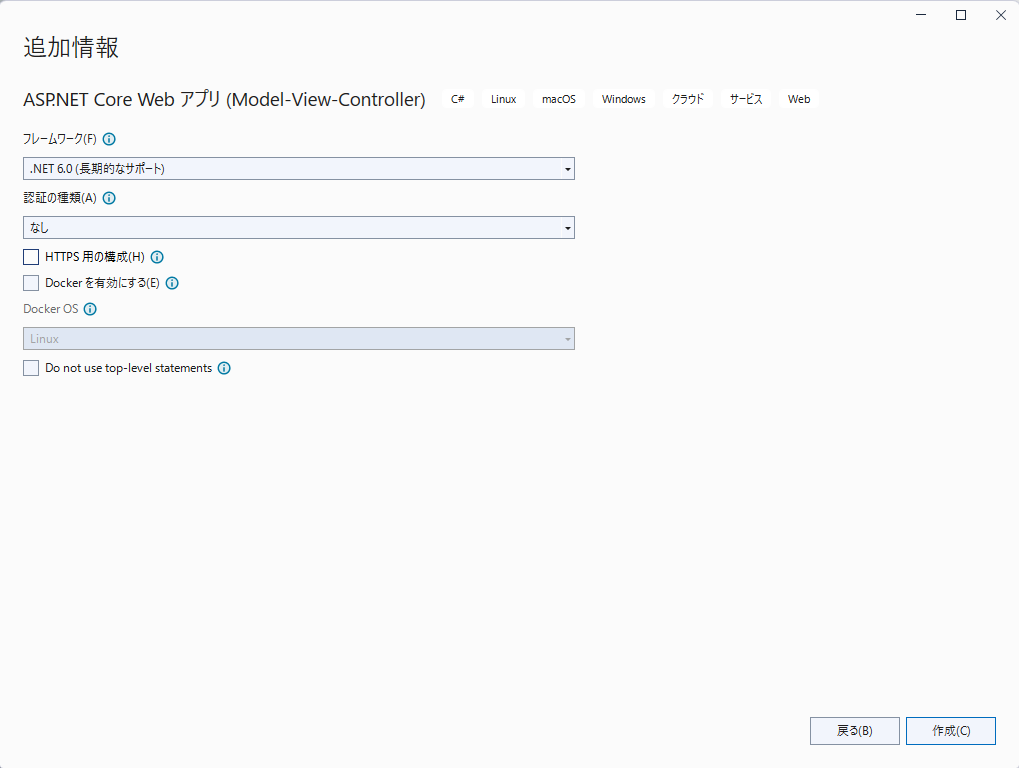Toggle the Docker を有効にする(E) checkbox
Image resolution: width=1019 pixels, height=768 pixels.
click(x=31, y=283)
